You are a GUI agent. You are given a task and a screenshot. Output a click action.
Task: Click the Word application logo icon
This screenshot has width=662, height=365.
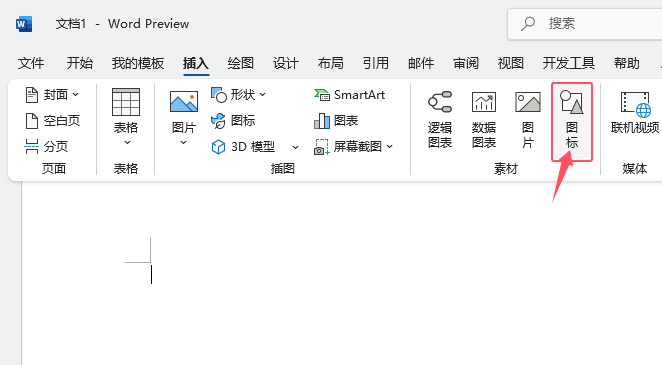(x=24, y=24)
